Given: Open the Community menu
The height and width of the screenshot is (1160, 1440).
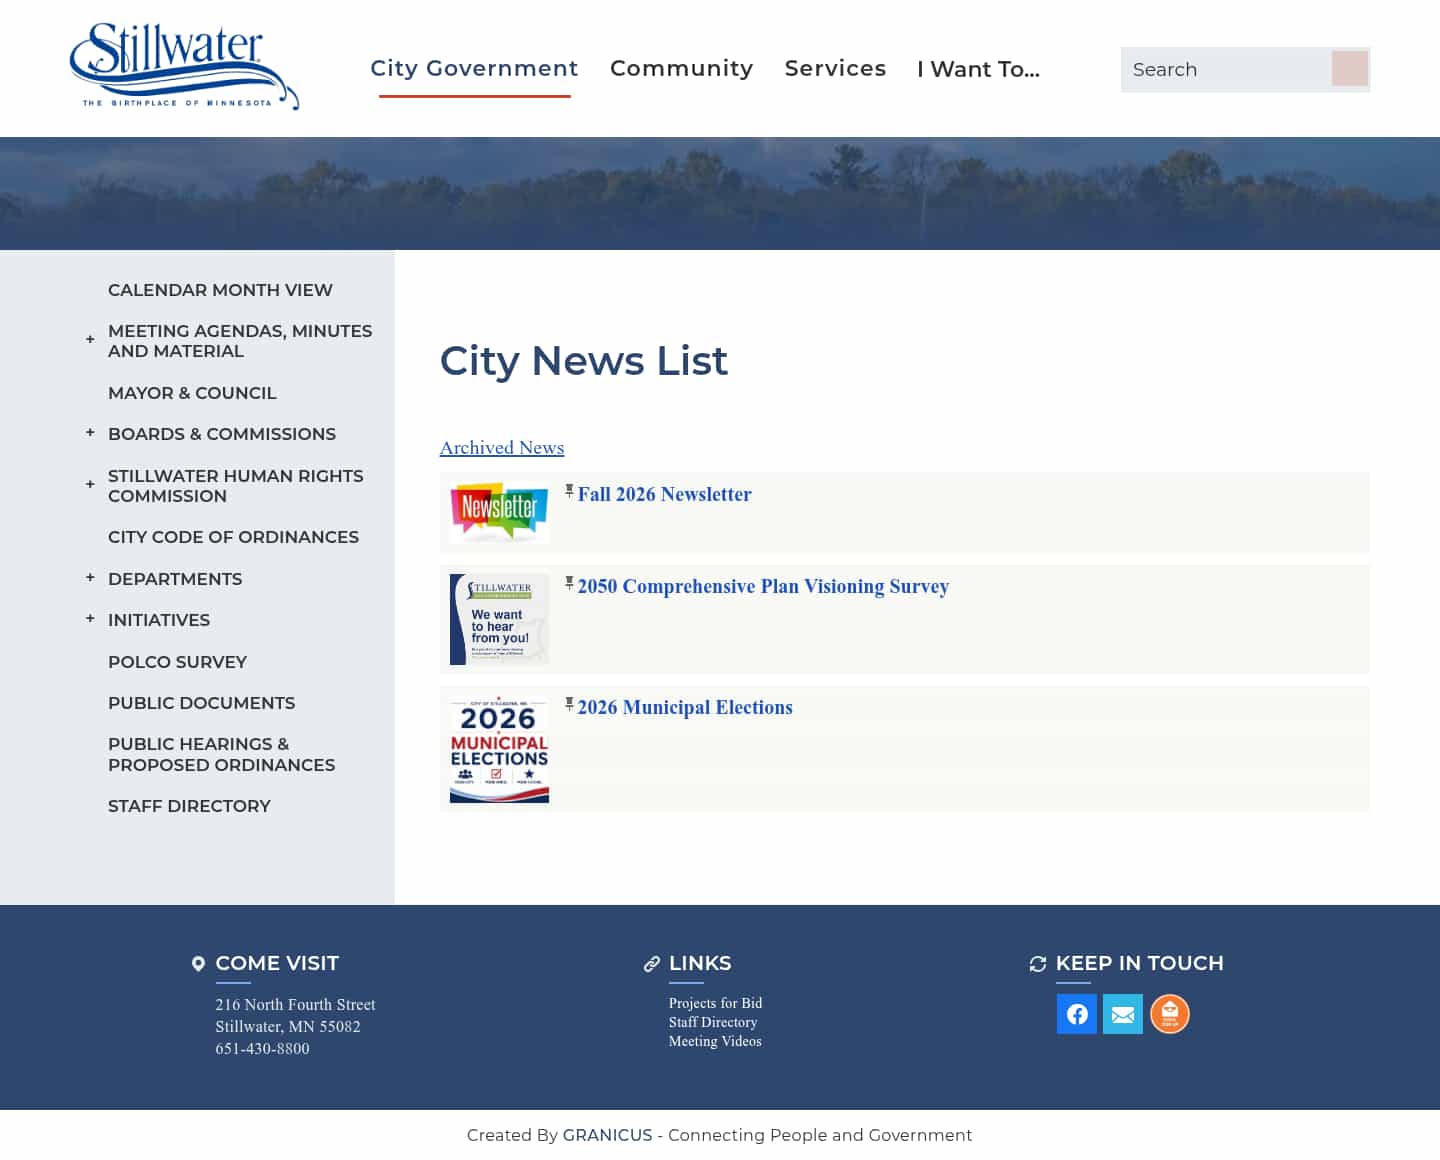Looking at the screenshot, I should pyautogui.click(x=681, y=68).
